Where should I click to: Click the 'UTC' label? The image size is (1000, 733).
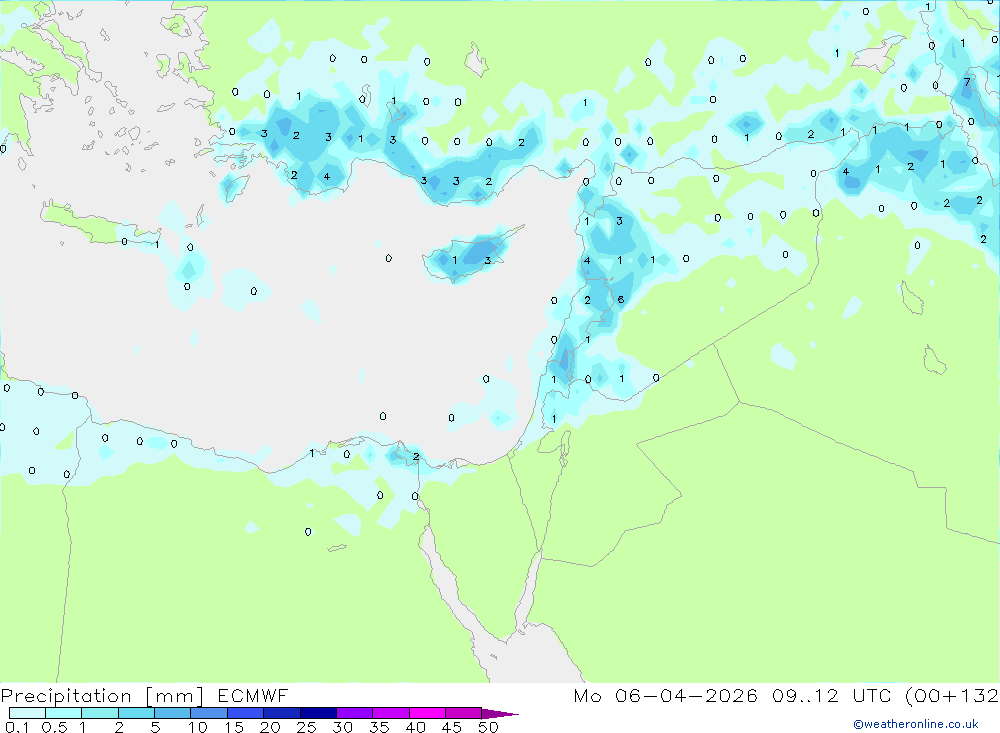pyautogui.click(x=874, y=695)
